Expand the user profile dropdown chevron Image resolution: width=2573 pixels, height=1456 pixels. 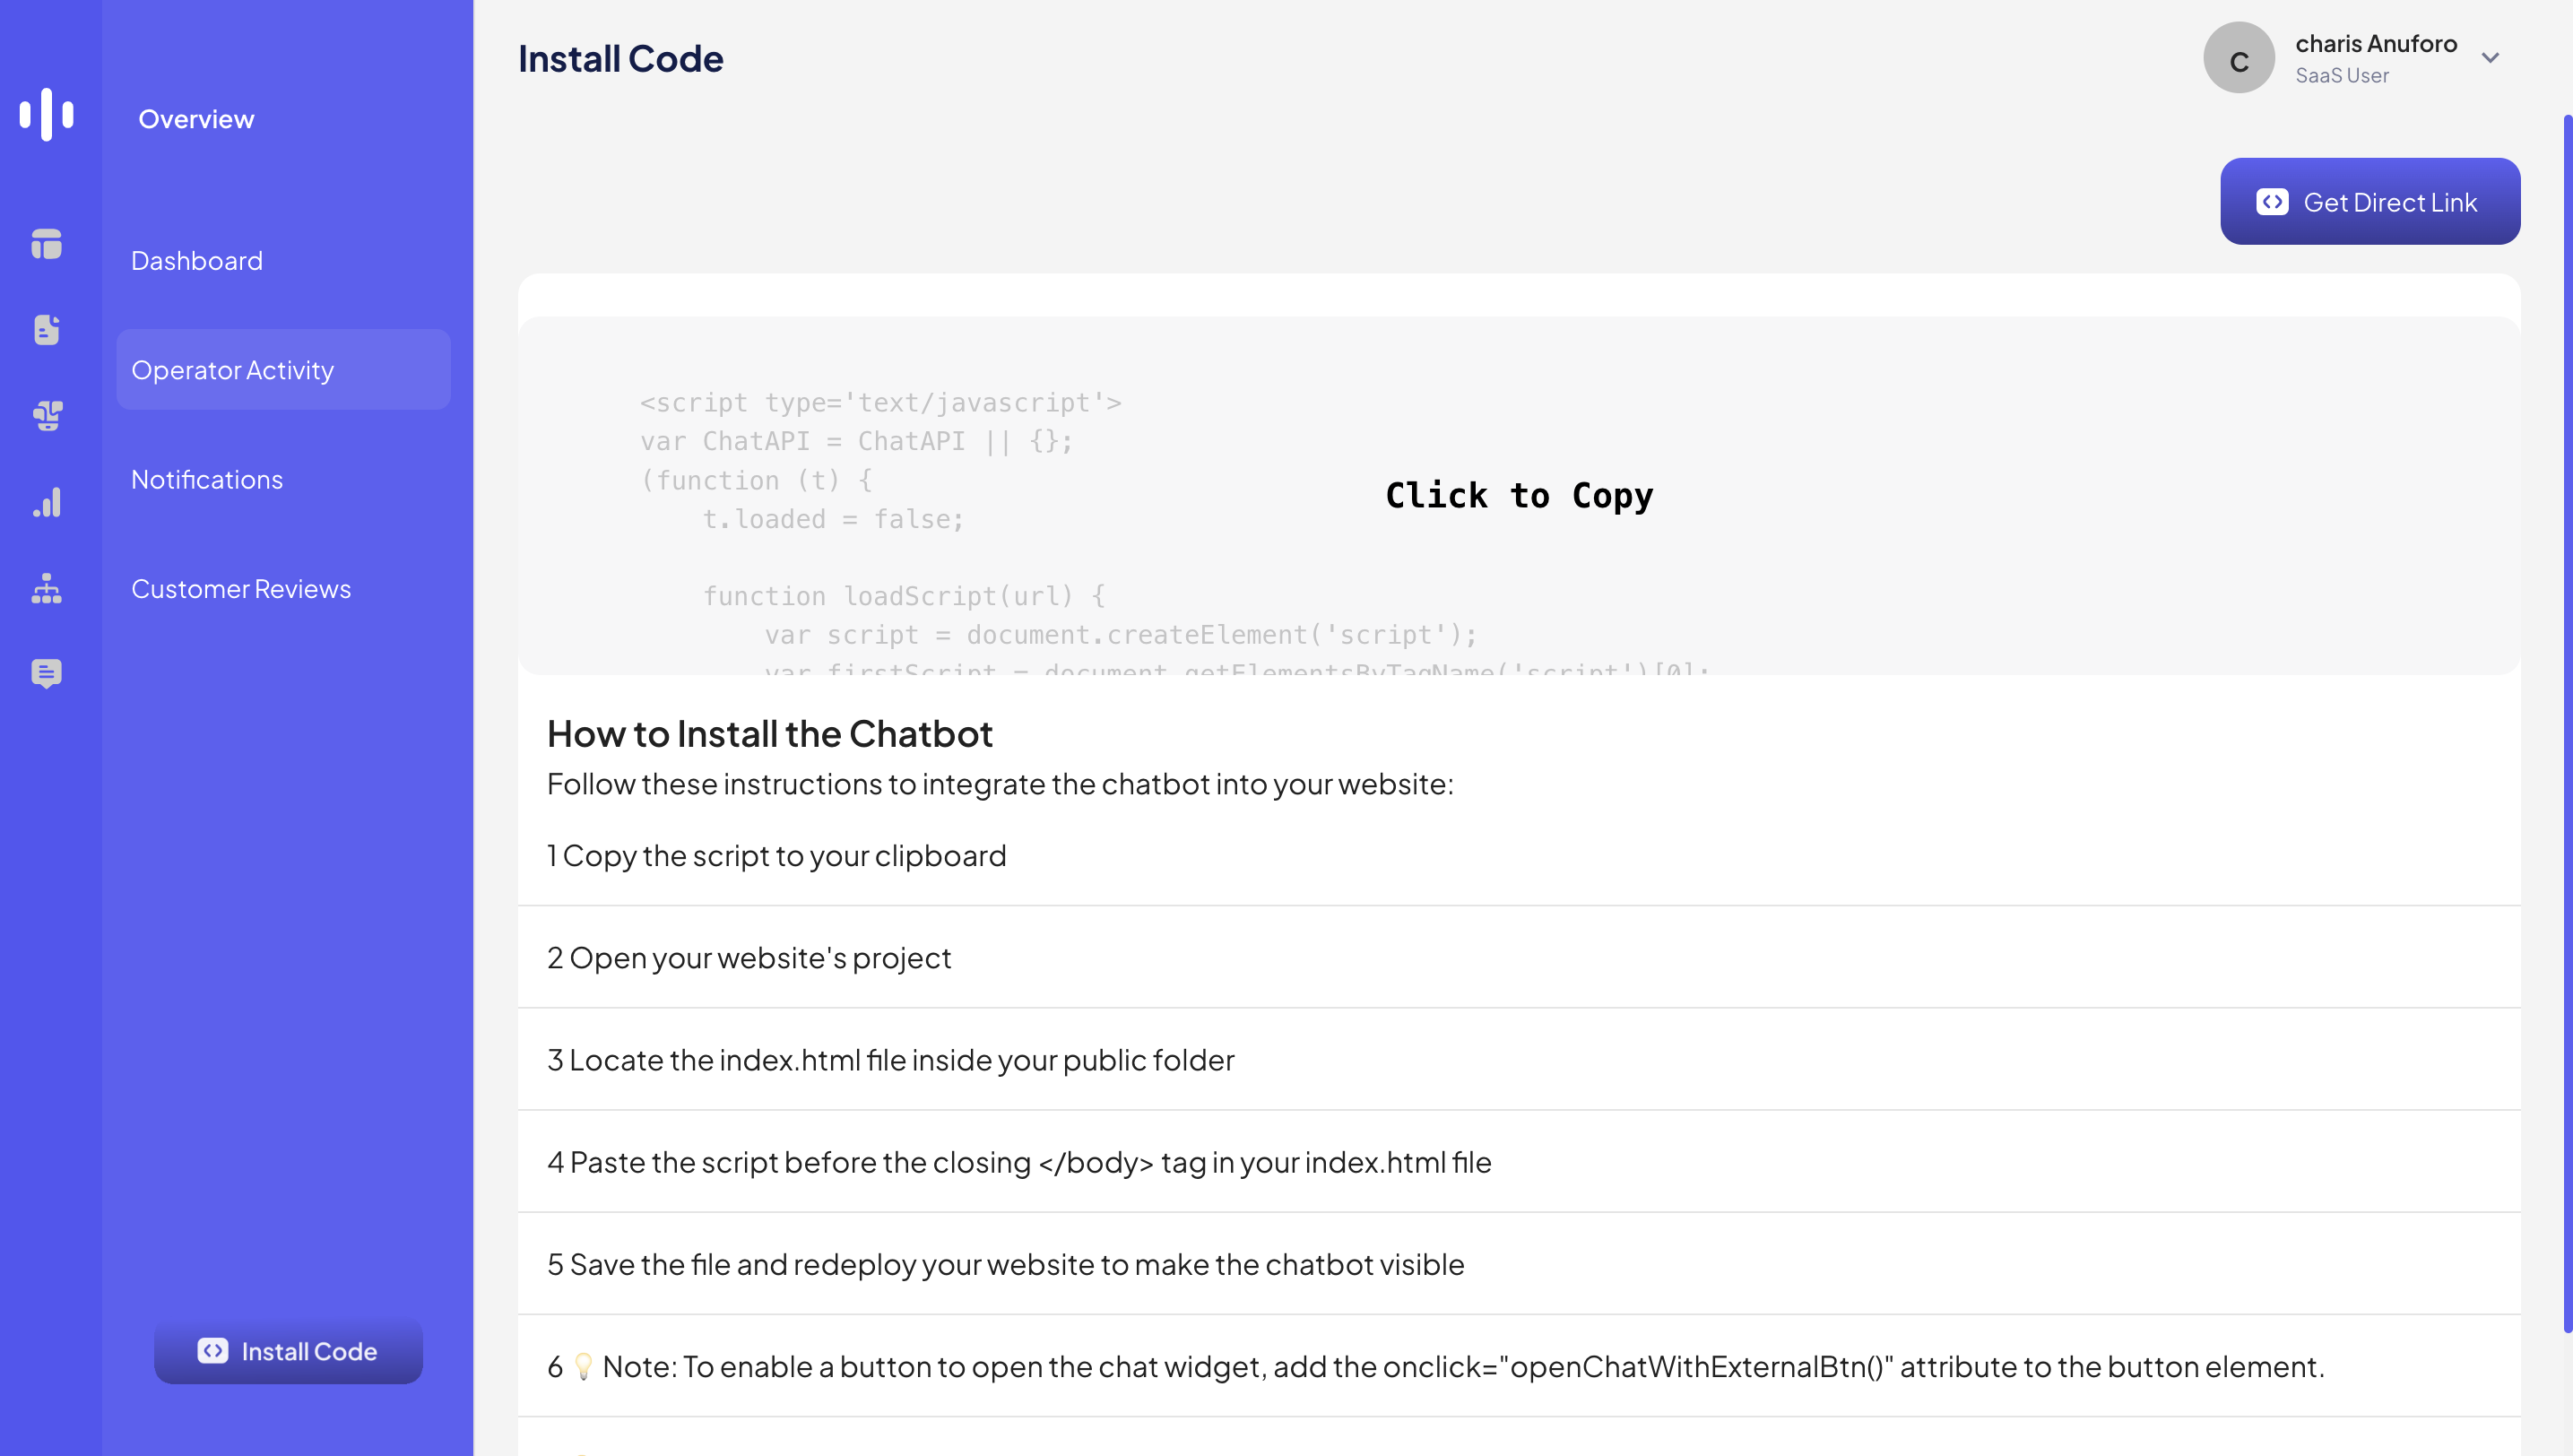[2490, 58]
